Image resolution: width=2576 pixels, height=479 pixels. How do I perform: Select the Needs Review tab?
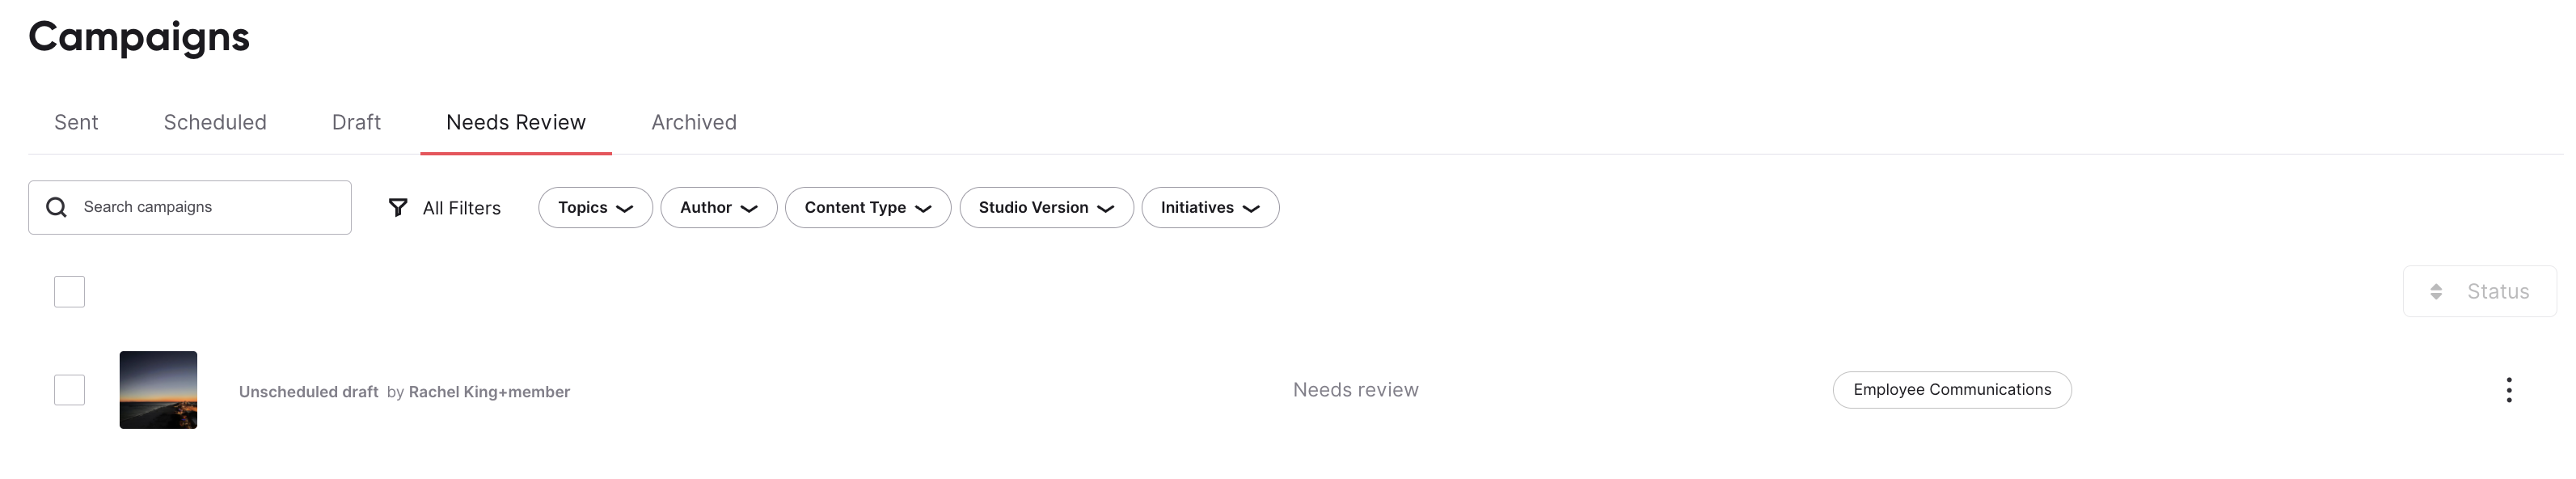pyautogui.click(x=516, y=122)
